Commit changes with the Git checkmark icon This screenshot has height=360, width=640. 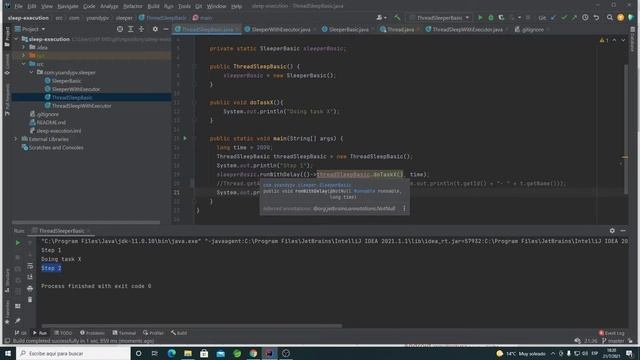coord(564,18)
